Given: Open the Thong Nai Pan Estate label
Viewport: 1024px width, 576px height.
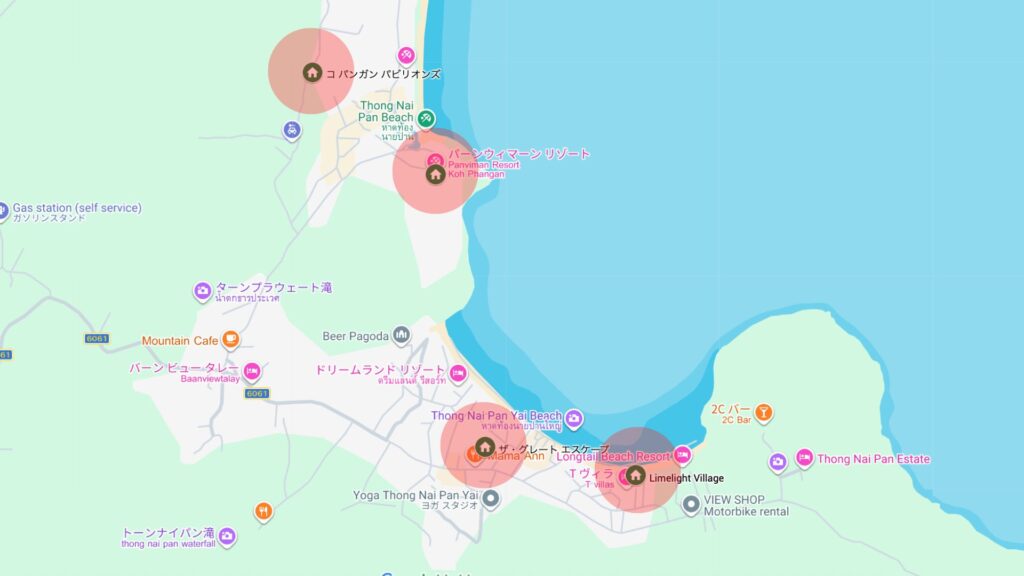Looking at the screenshot, I should 873,459.
